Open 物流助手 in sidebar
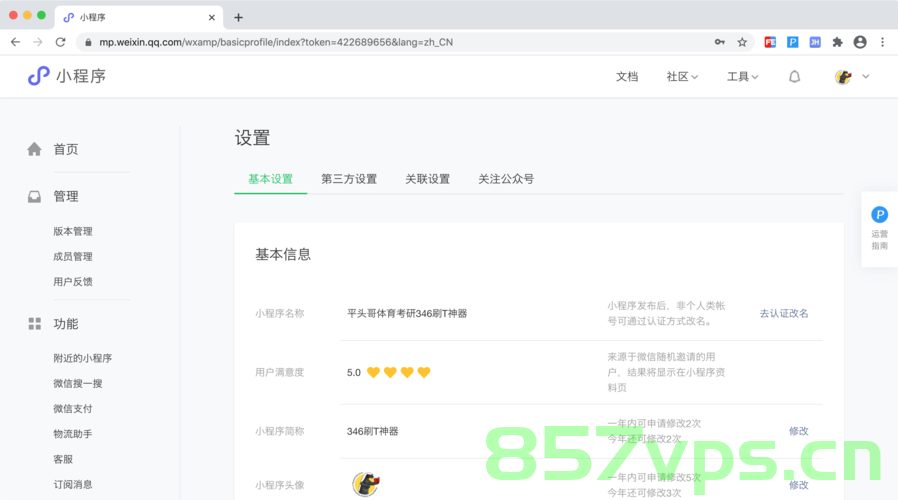The image size is (898, 500). (73, 434)
